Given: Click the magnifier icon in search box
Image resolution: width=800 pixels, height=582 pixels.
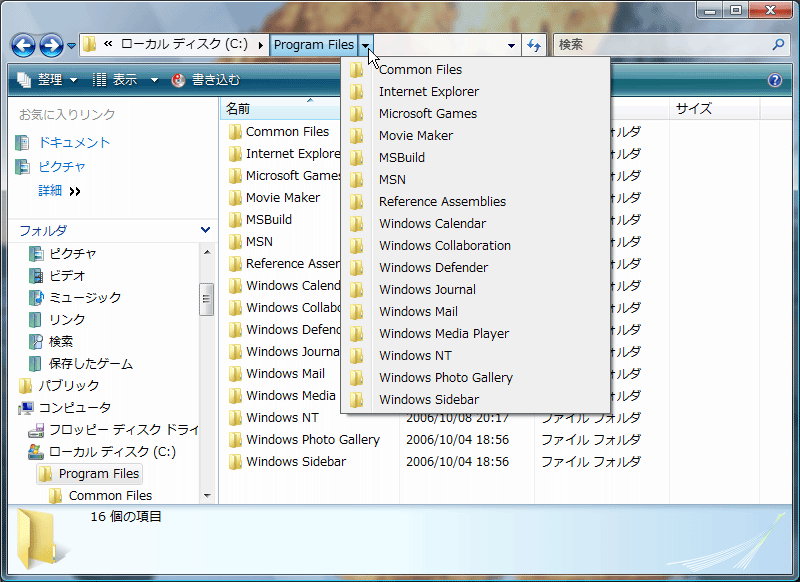Looking at the screenshot, I should pos(778,45).
